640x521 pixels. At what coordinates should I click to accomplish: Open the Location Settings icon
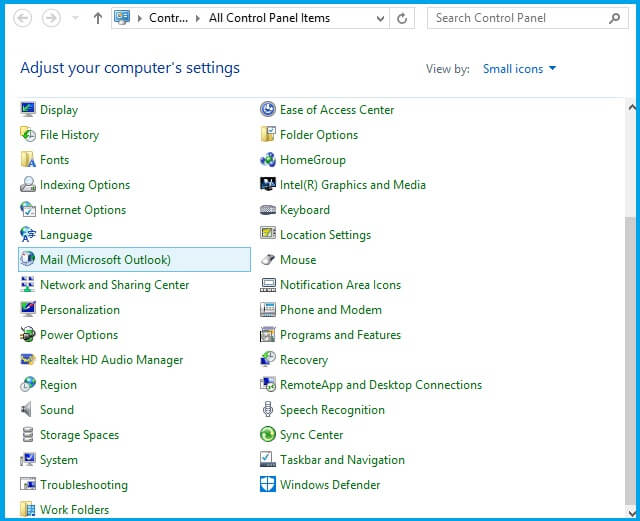[268, 234]
